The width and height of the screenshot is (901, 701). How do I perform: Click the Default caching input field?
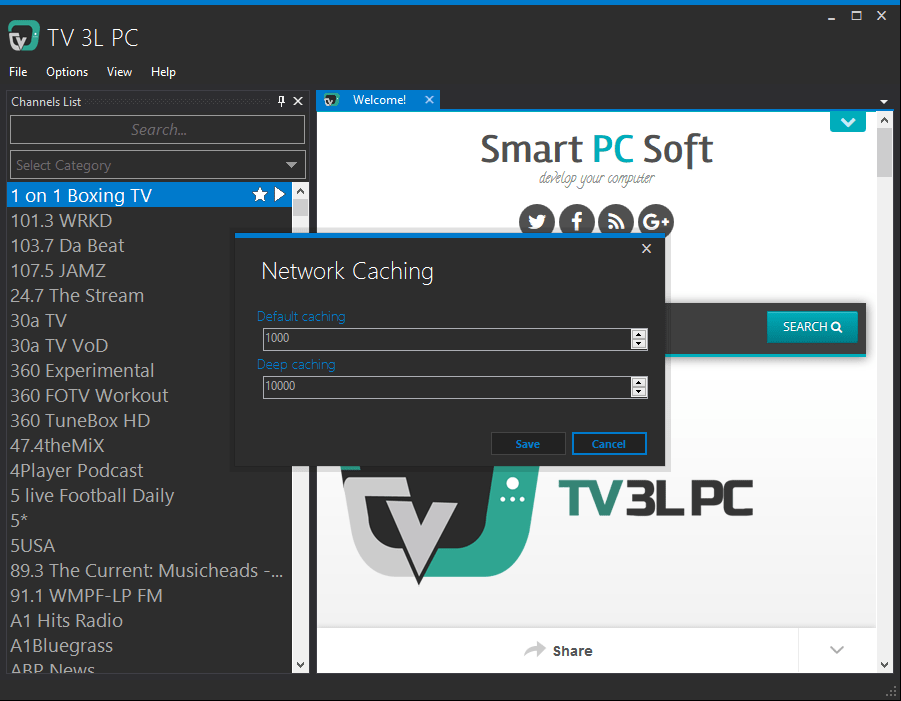[447, 339]
